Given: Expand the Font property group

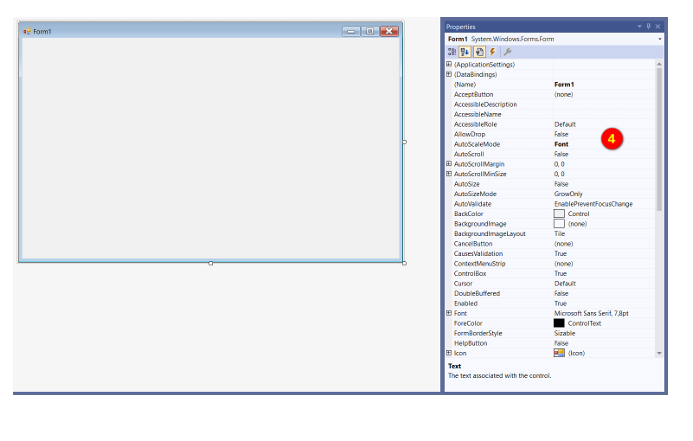Looking at the screenshot, I should [x=449, y=313].
